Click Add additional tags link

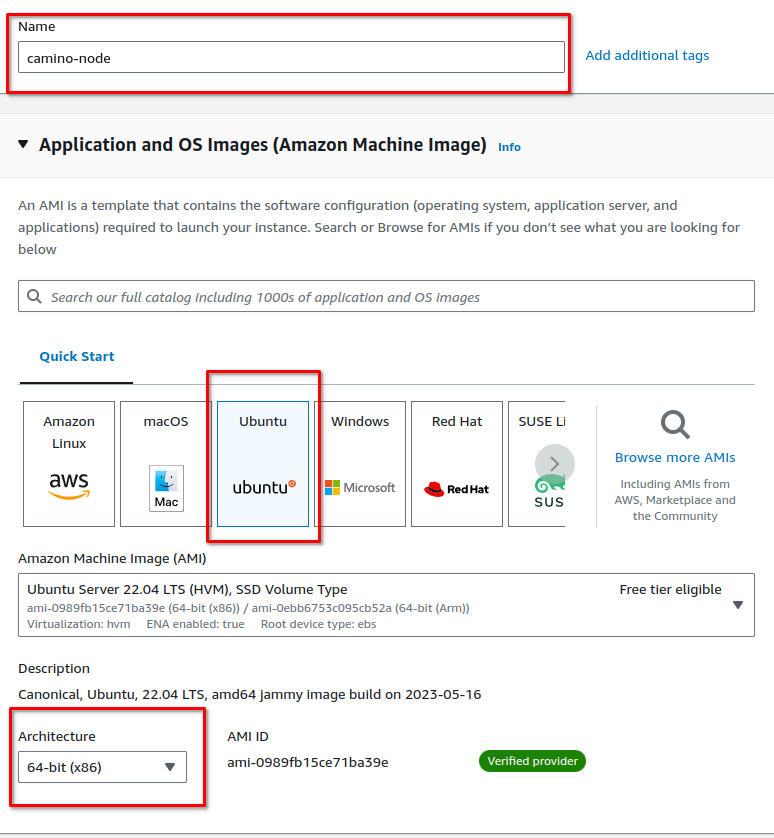(x=647, y=56)
